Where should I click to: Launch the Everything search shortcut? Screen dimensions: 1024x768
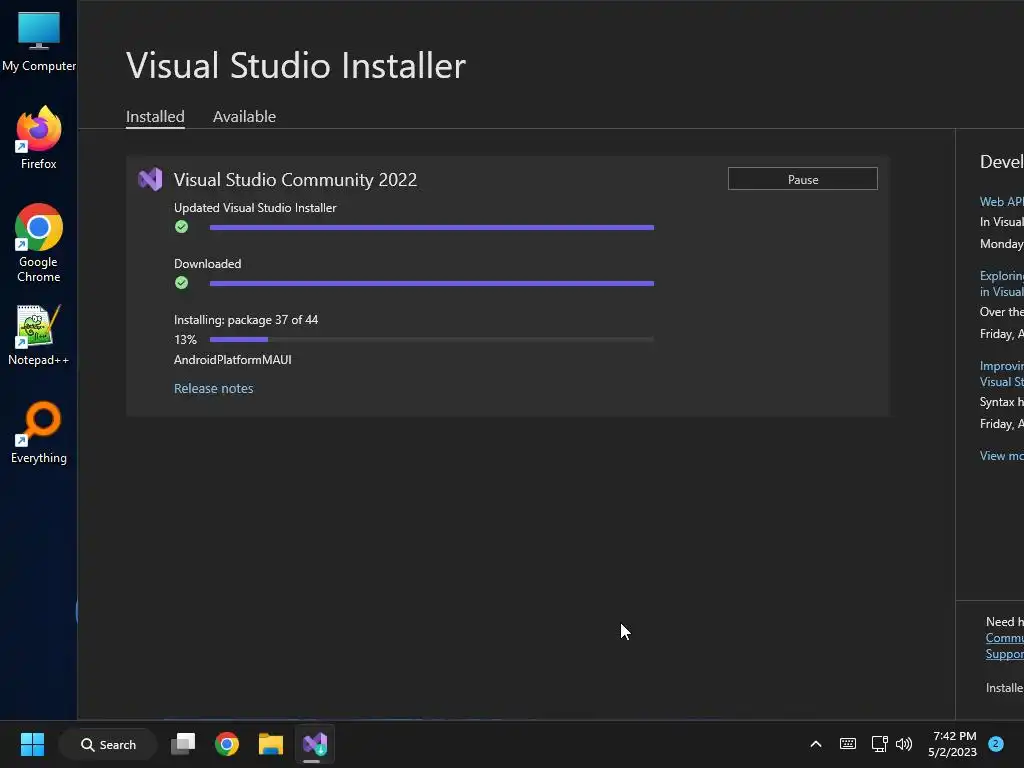click(39, 432)
